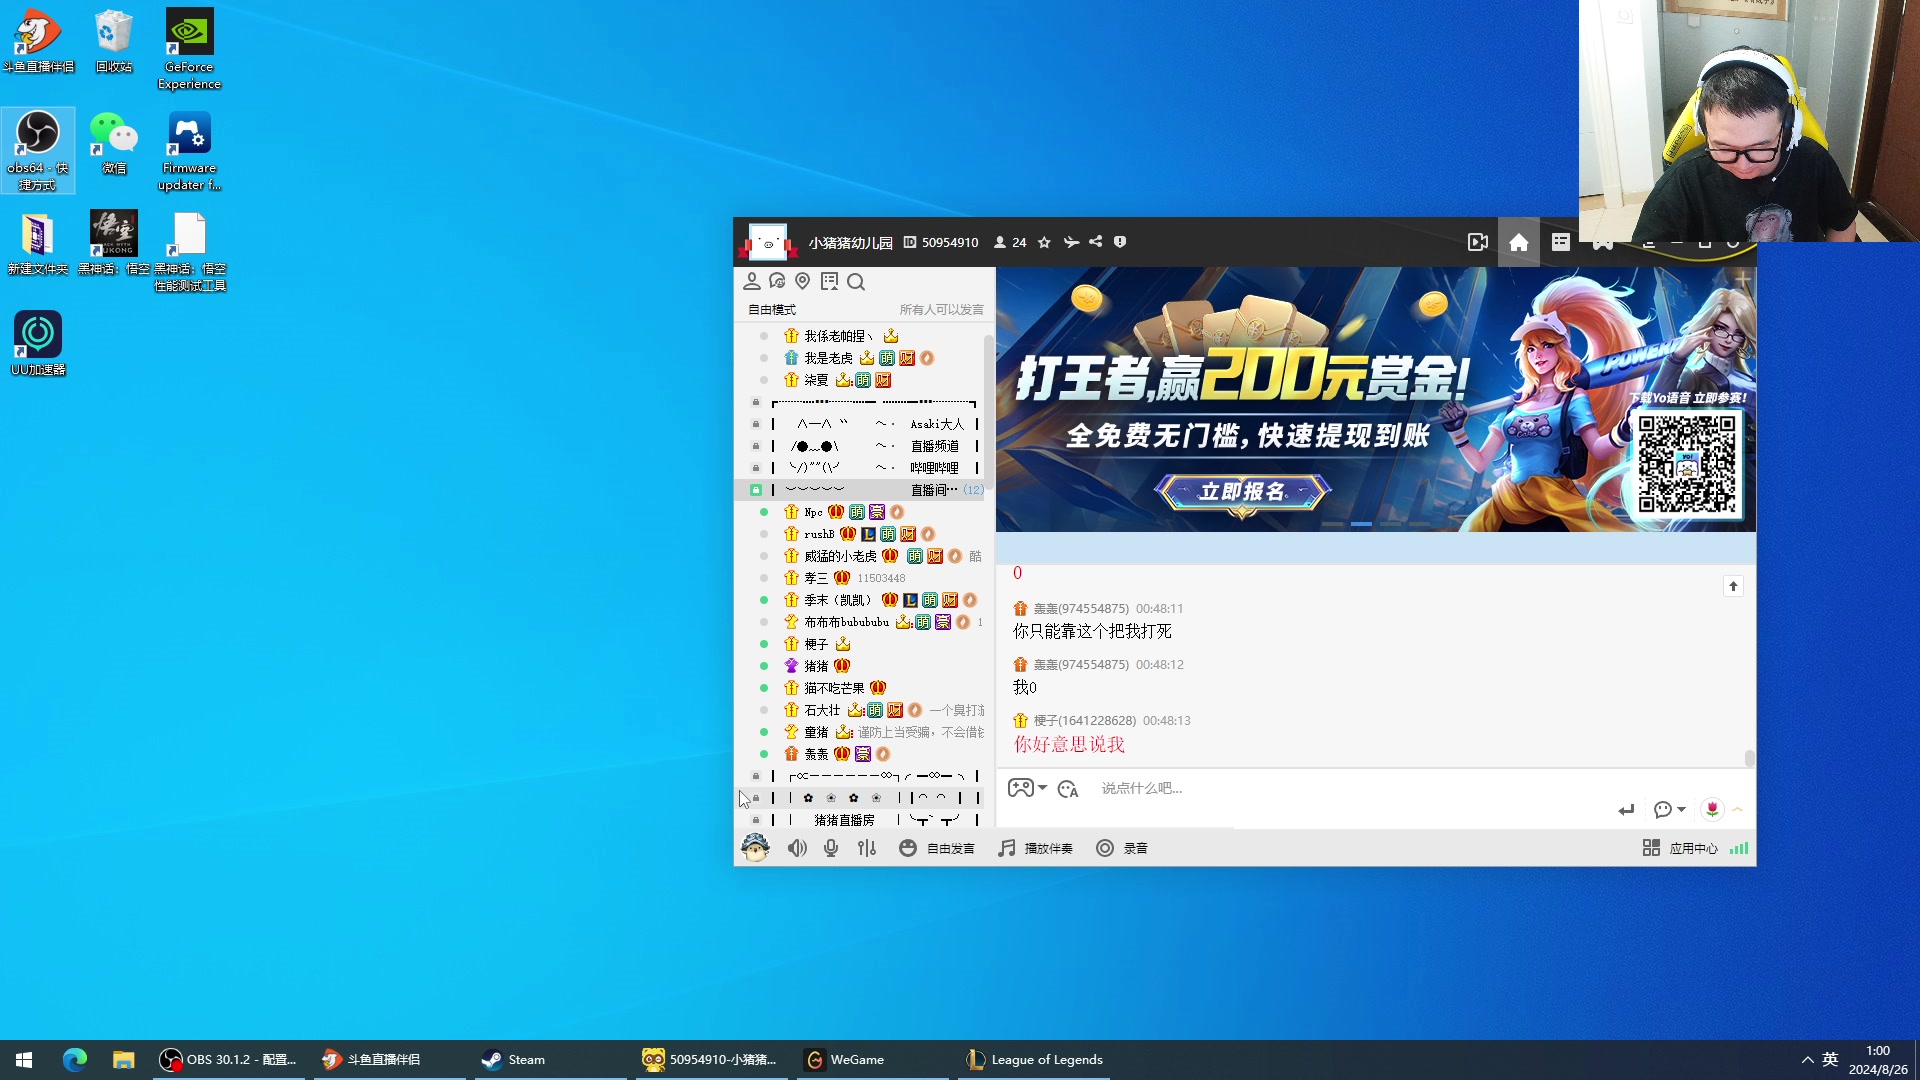Select the emoji picker icon in chat
Viewport: 1920px width, 1080px height.
(1069, 787)
